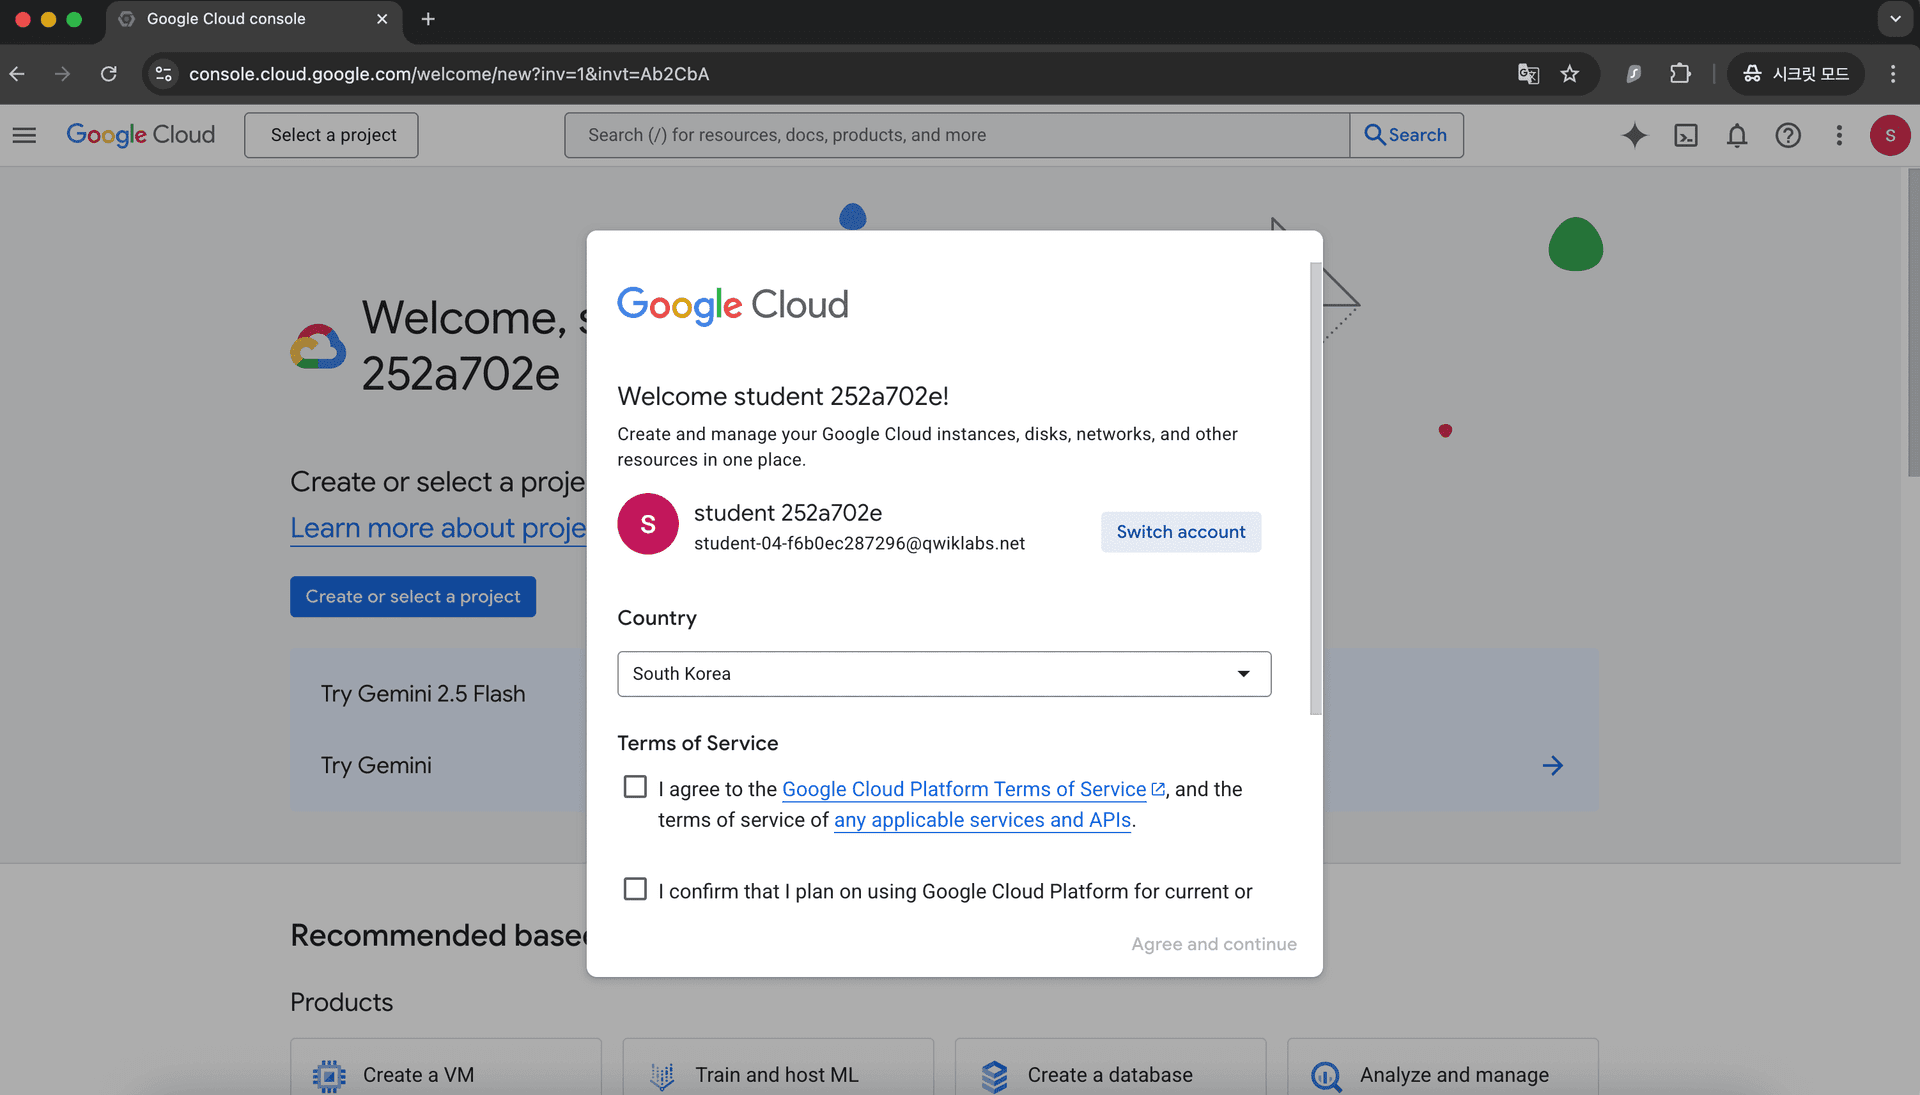
Task: Click Agree and continue
Action: [1214, 944]
